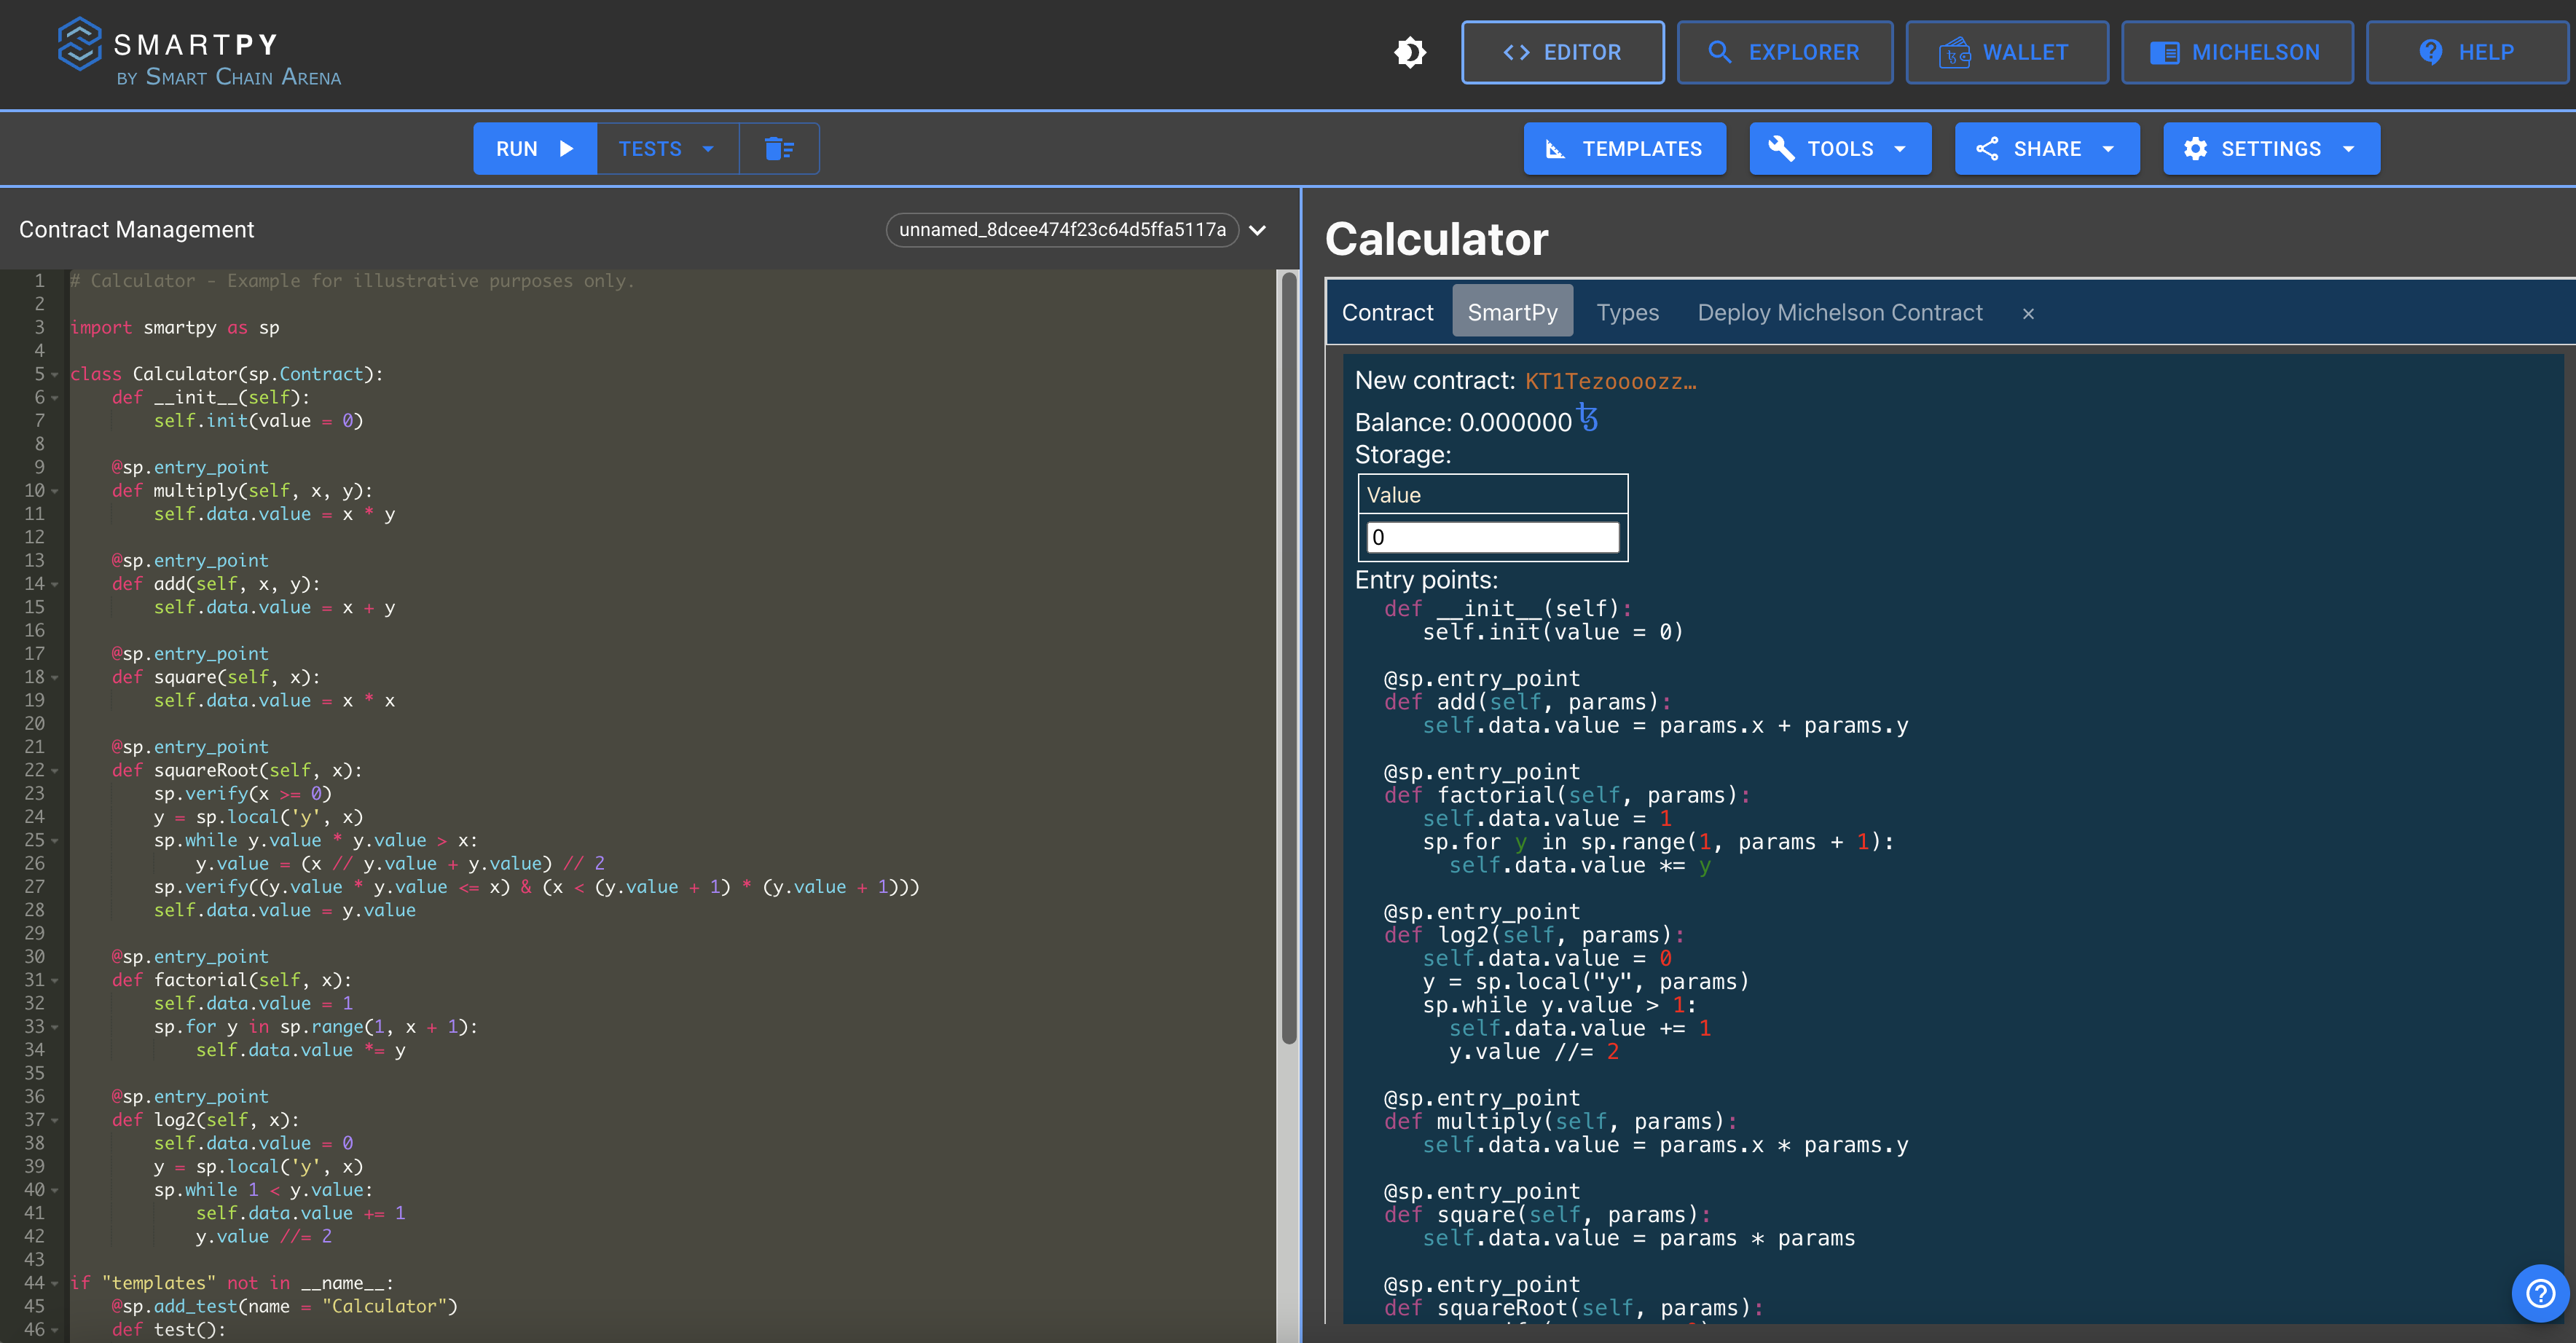
Task: Collapse the fold arrow at line 5
Action: tap(55, 375)
